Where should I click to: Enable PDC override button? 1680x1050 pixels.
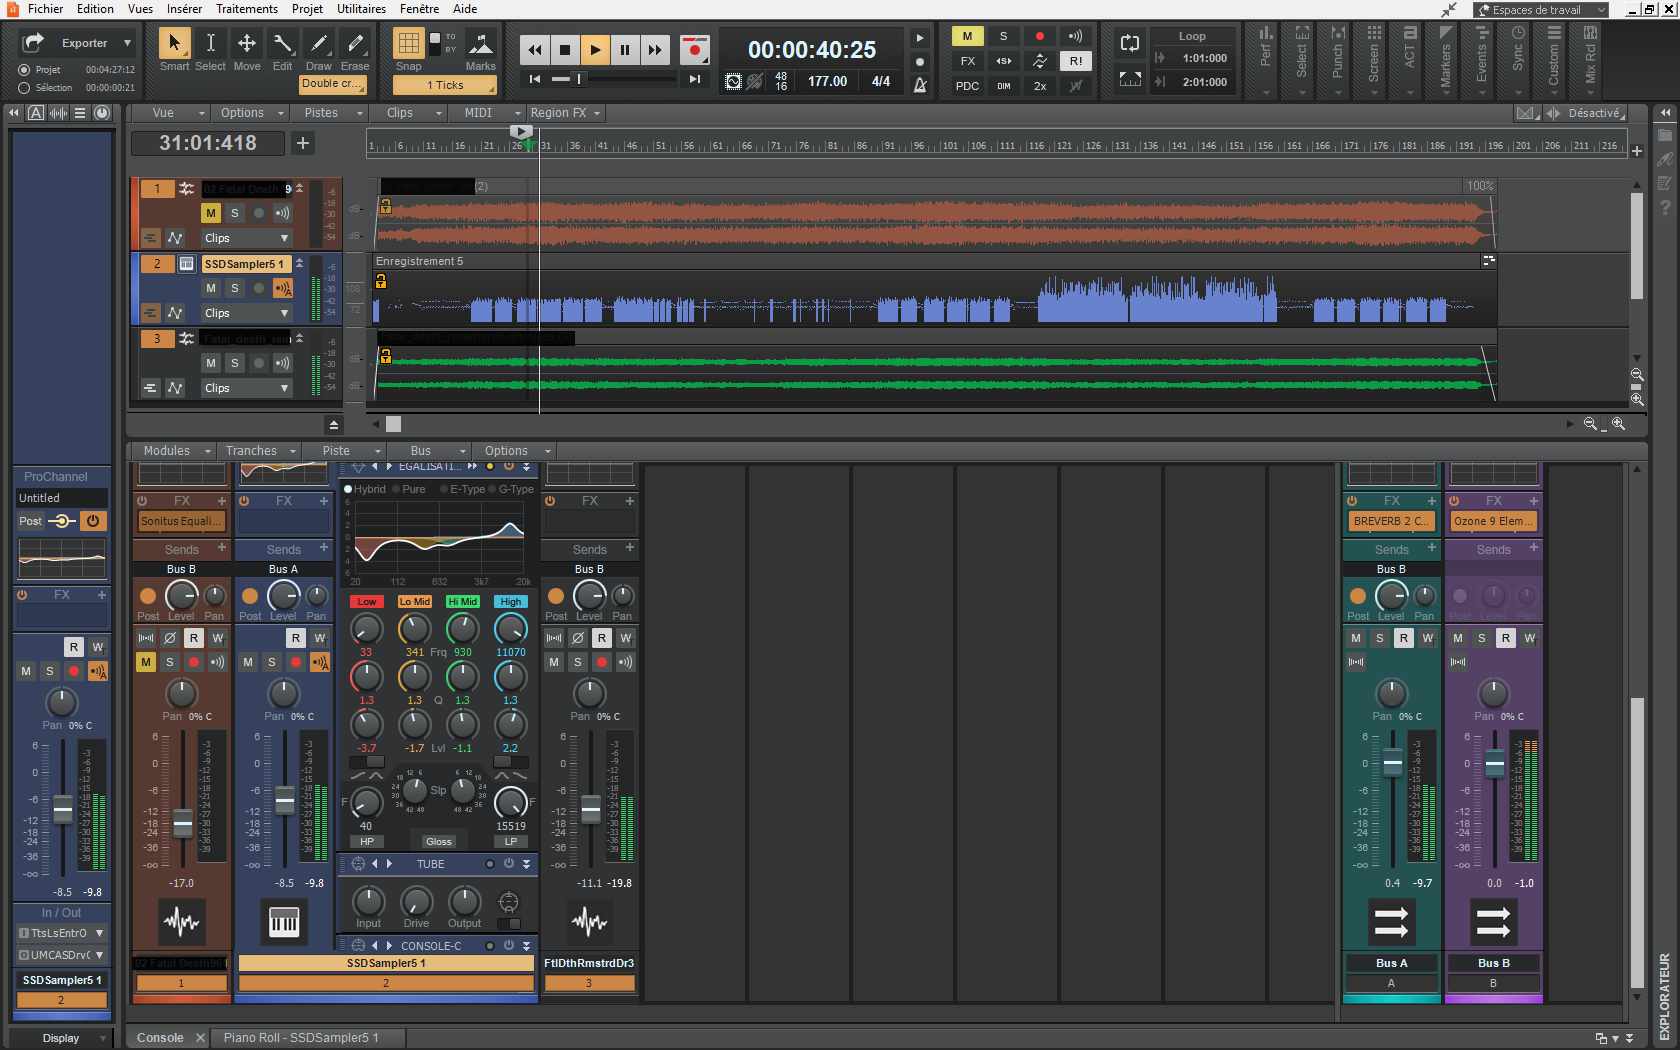pyautogui.click(x=967, y=86)
